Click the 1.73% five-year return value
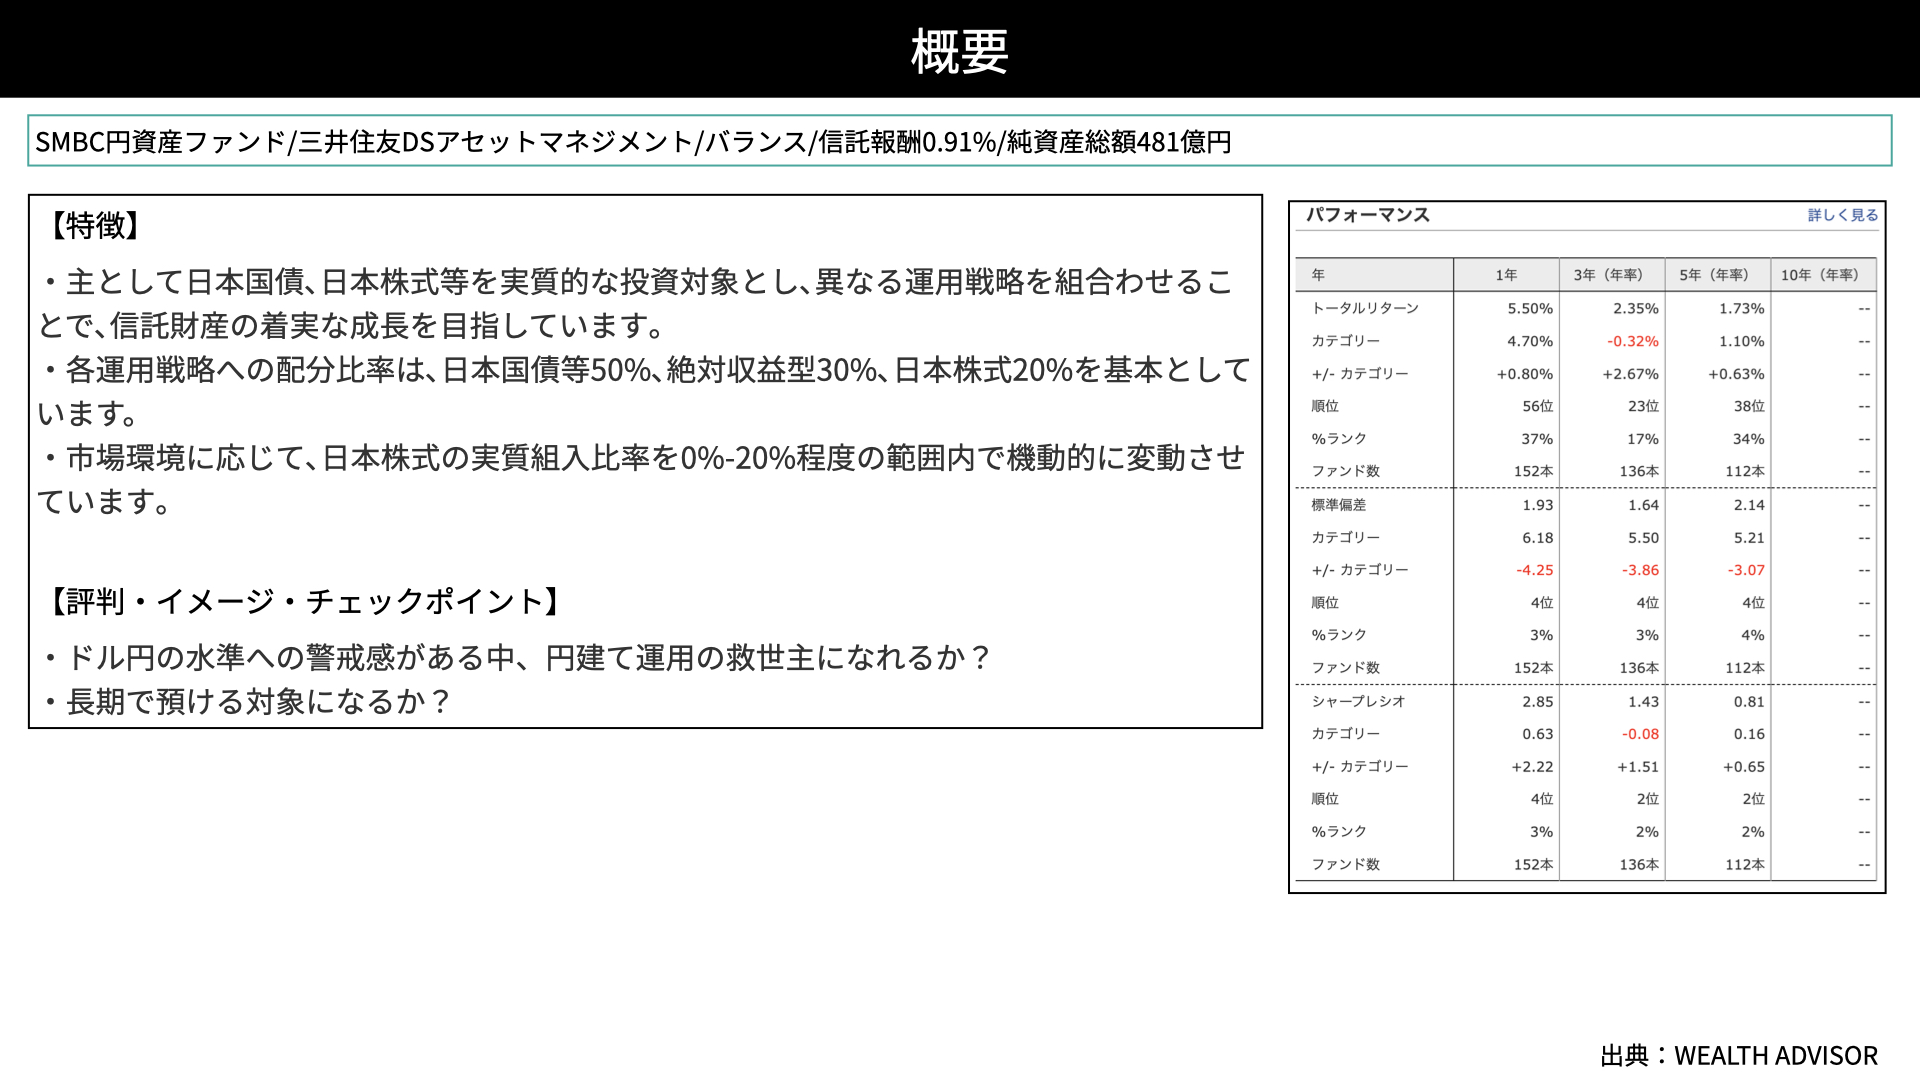Viewport: 1920px width, 1080px height. click(1741, 309)
